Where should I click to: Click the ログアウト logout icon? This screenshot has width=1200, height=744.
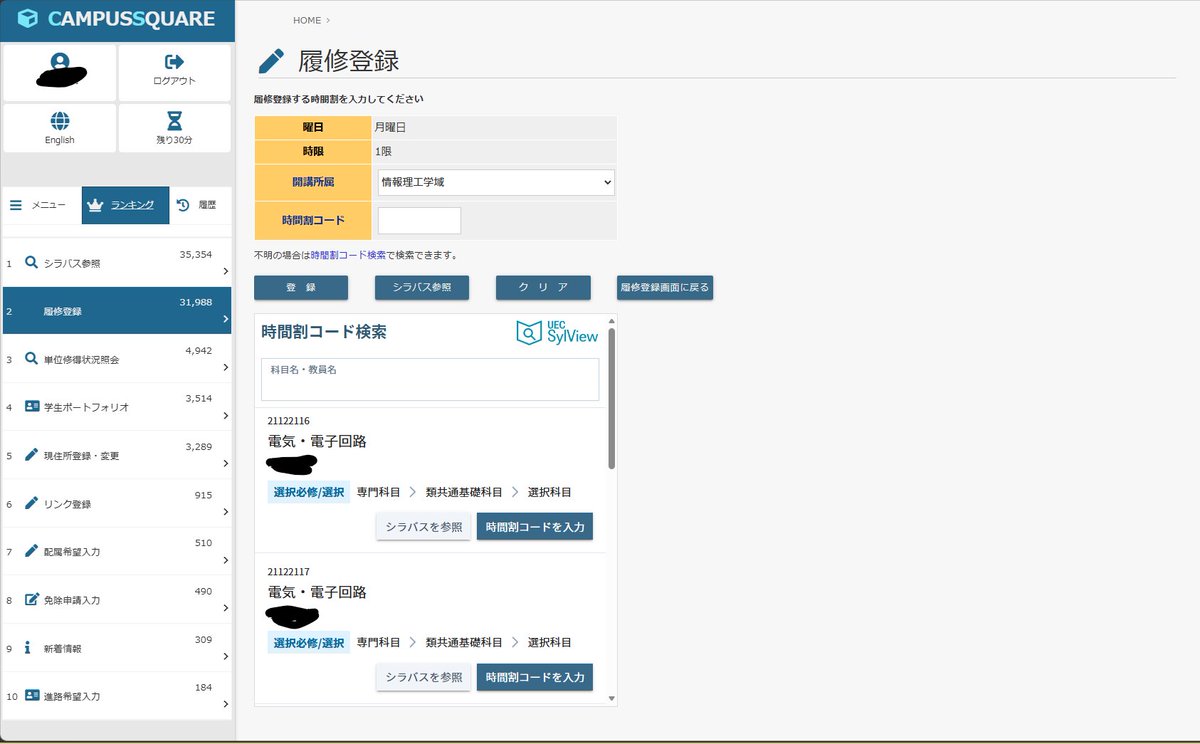[x=174, y=62]
